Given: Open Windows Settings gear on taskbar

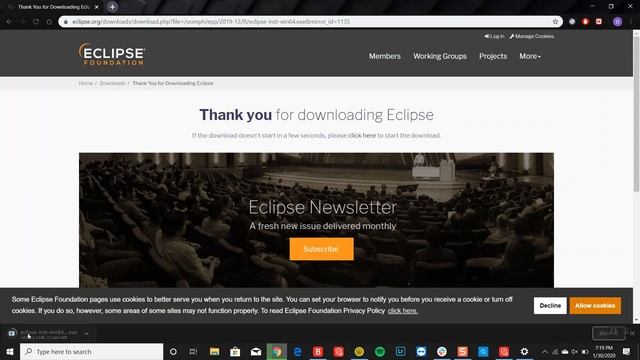Looking at the screenshot, I should [524, 351].
